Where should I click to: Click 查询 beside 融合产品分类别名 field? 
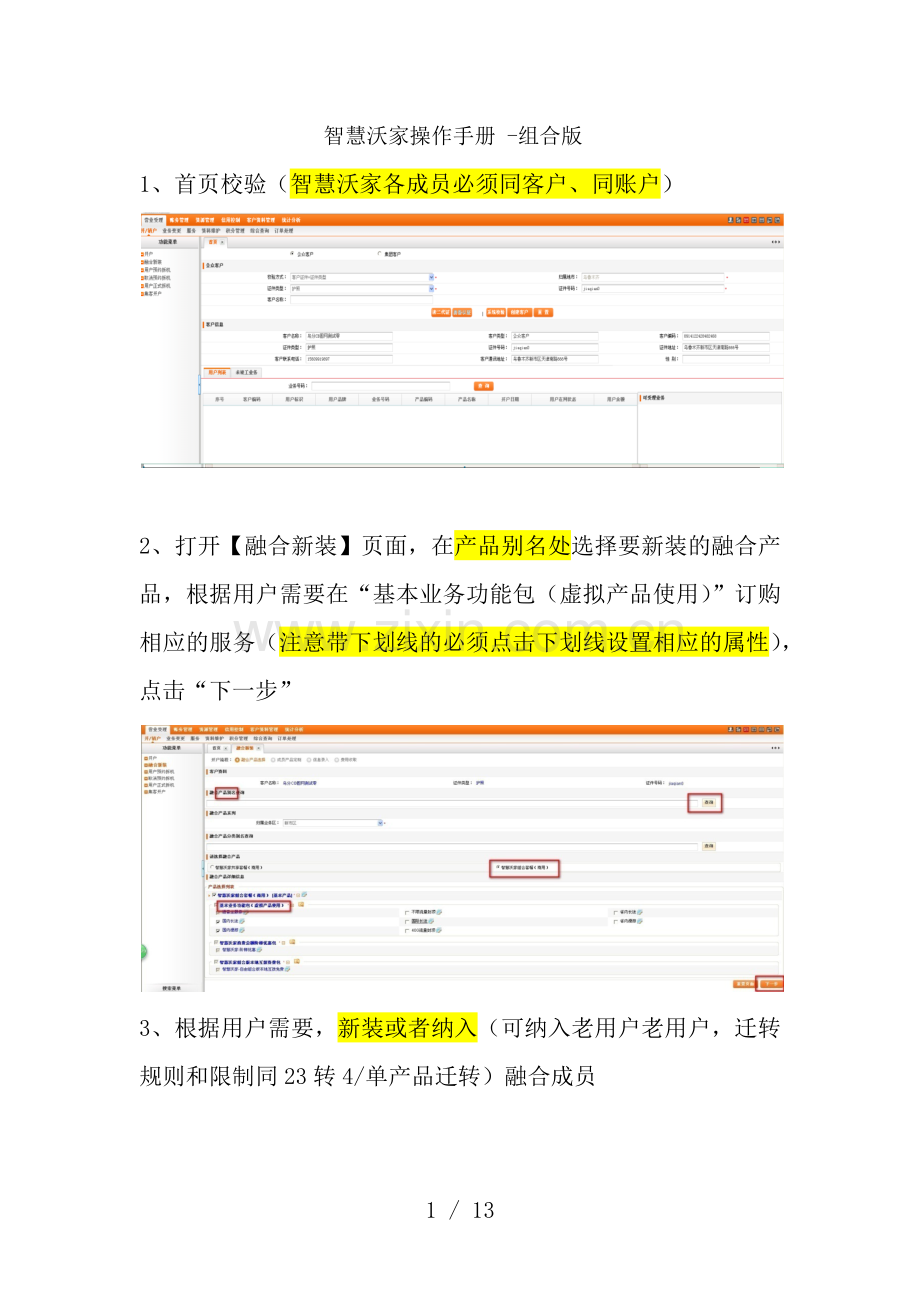(708, 846)
